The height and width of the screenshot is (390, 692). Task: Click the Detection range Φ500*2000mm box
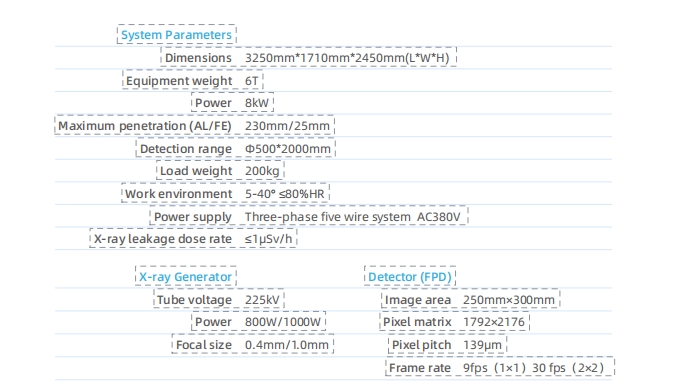click(x=236, y=148)
